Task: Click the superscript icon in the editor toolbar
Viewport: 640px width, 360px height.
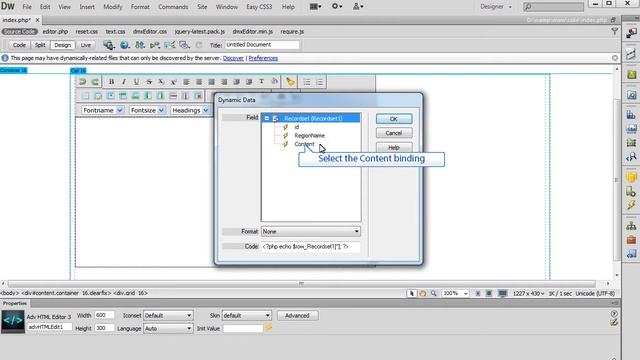Action: point(173,82)
